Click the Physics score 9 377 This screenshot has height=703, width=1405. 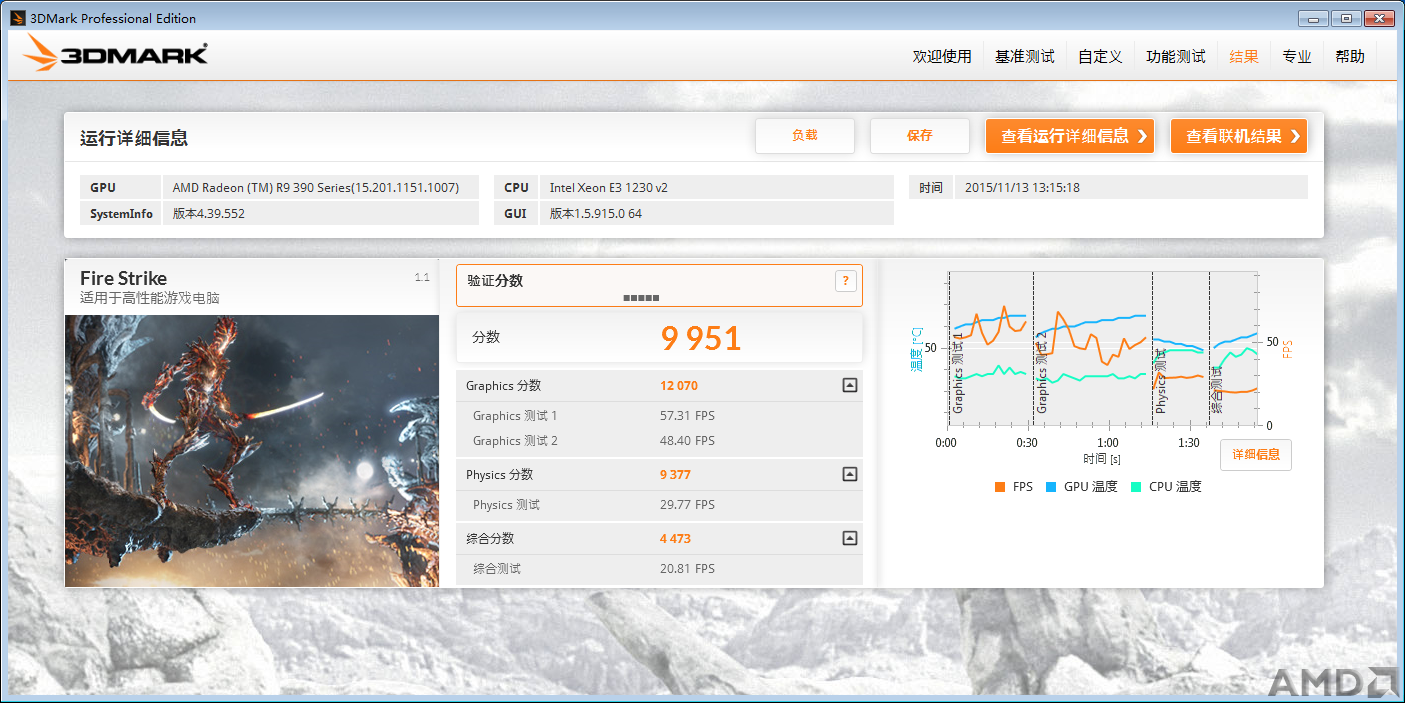tap(675, 475)
